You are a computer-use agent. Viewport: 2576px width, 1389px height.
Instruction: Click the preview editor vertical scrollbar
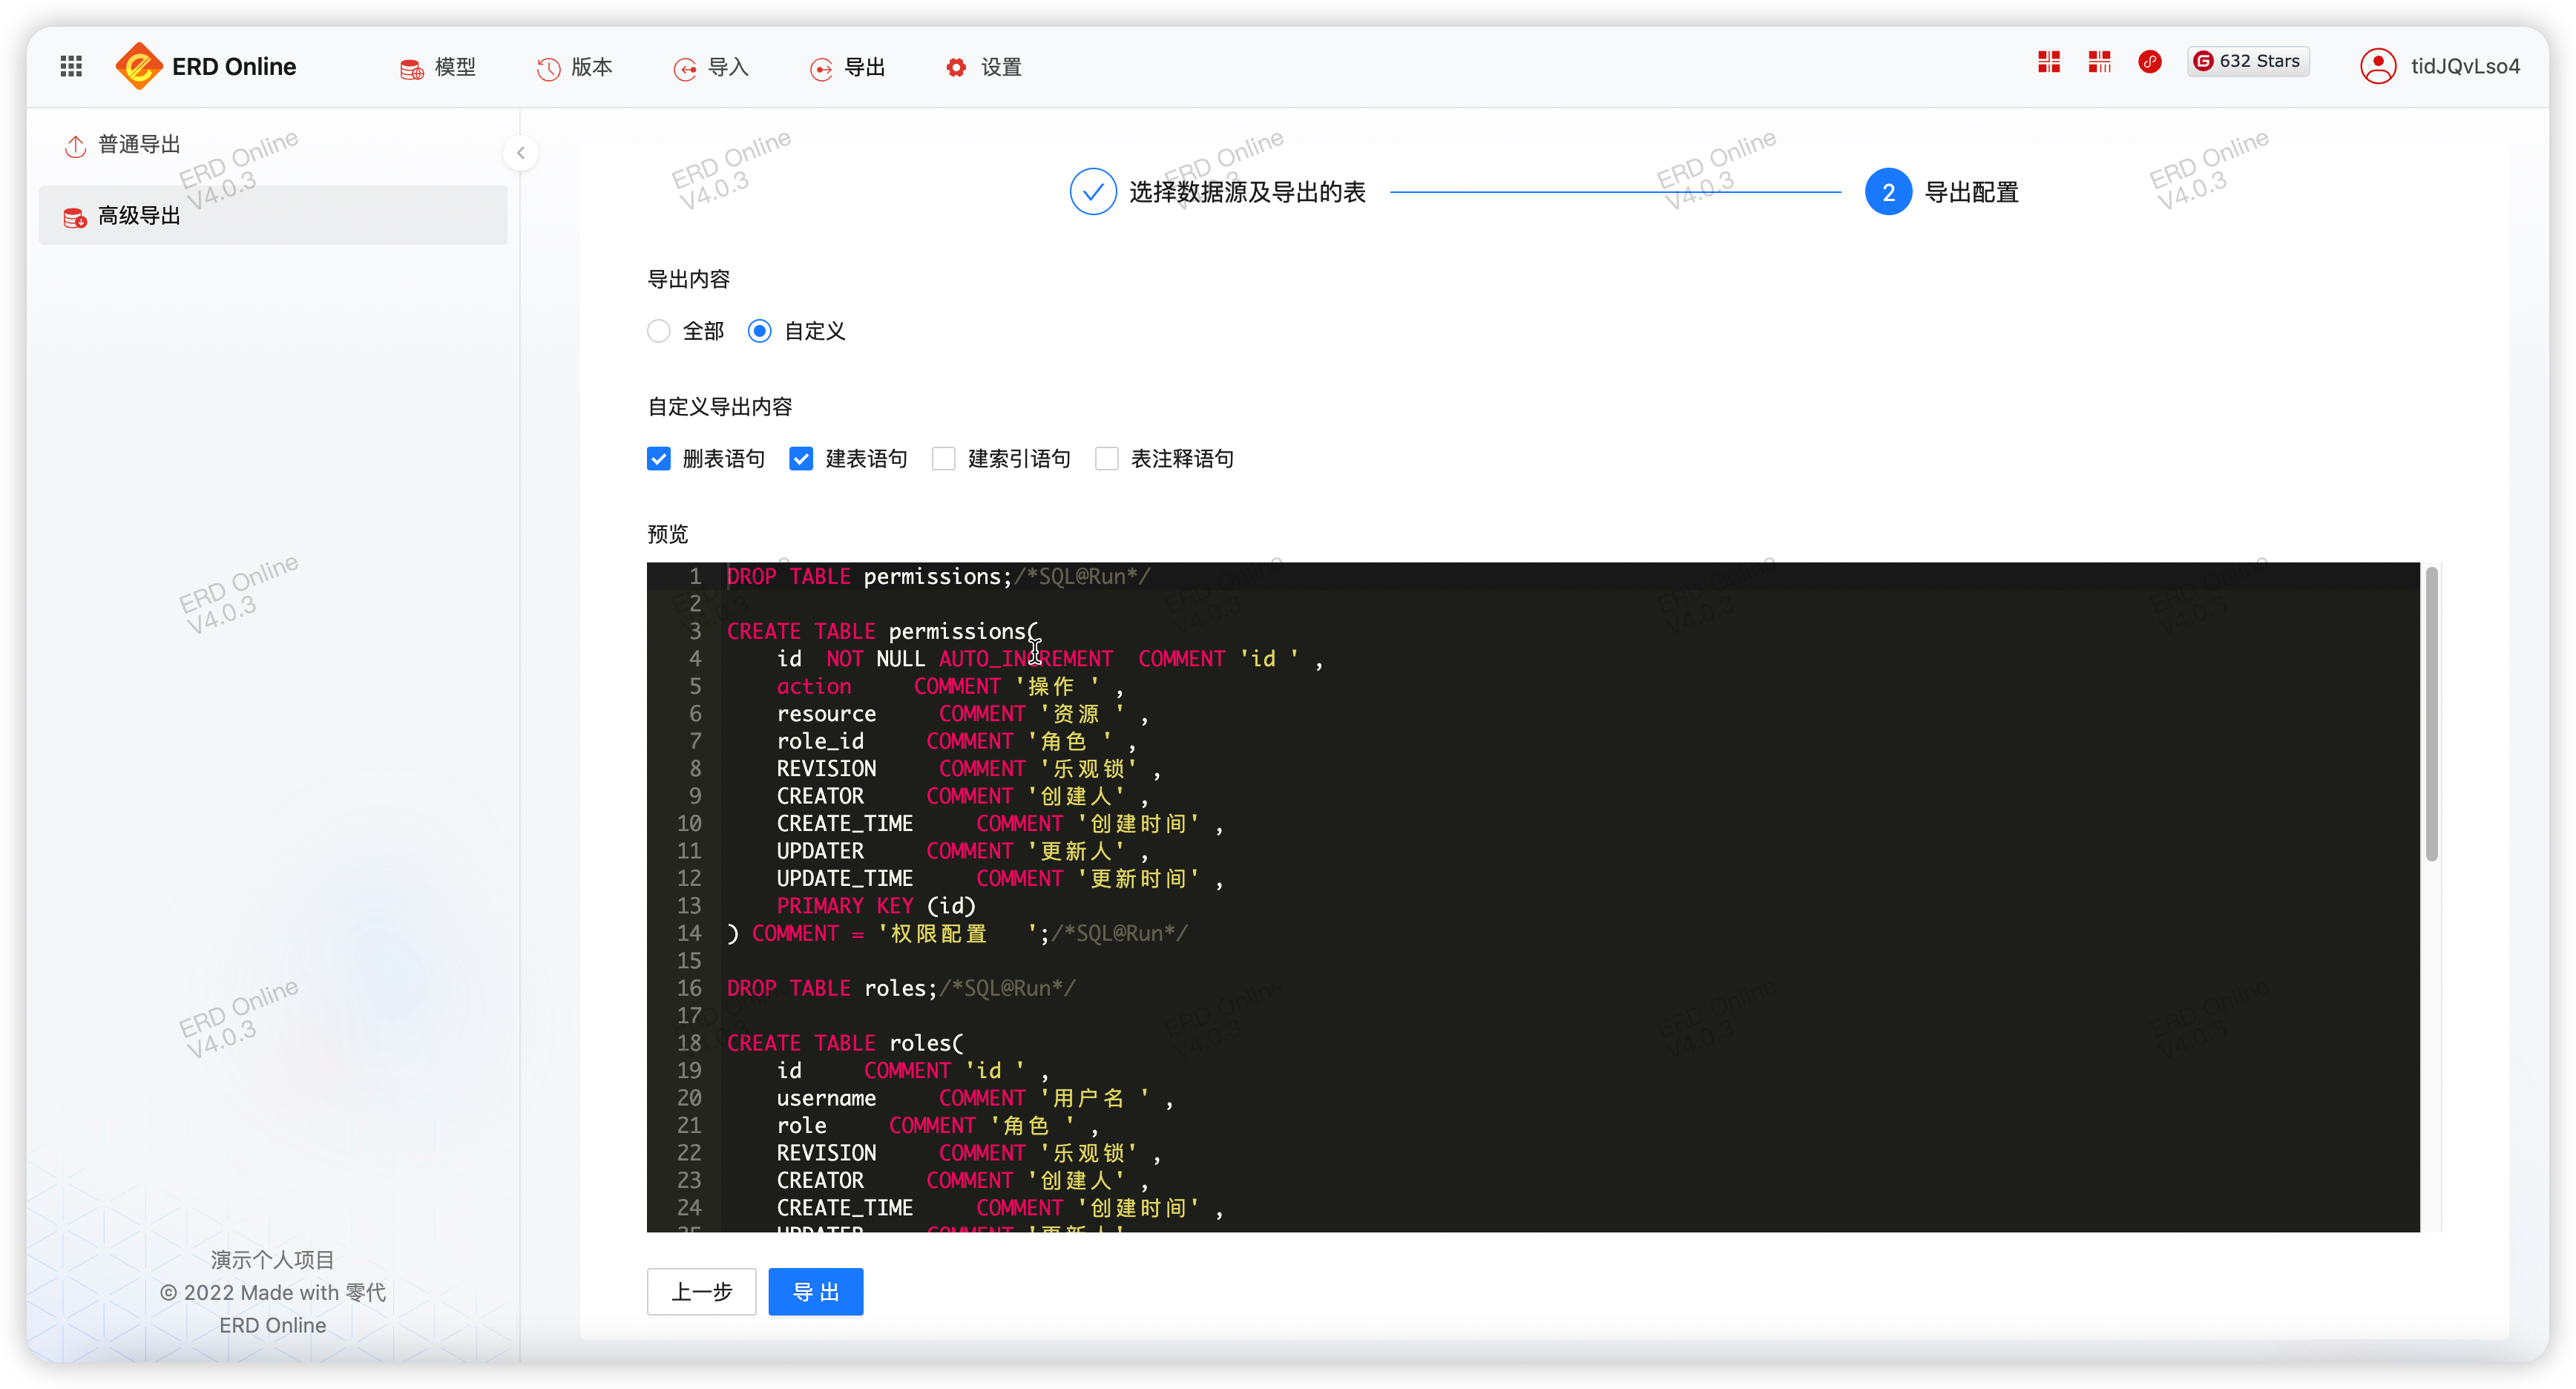coord(2432,714)
